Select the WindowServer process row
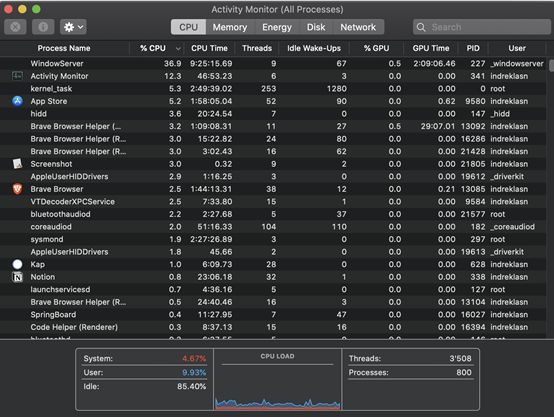 coord(273,64)
